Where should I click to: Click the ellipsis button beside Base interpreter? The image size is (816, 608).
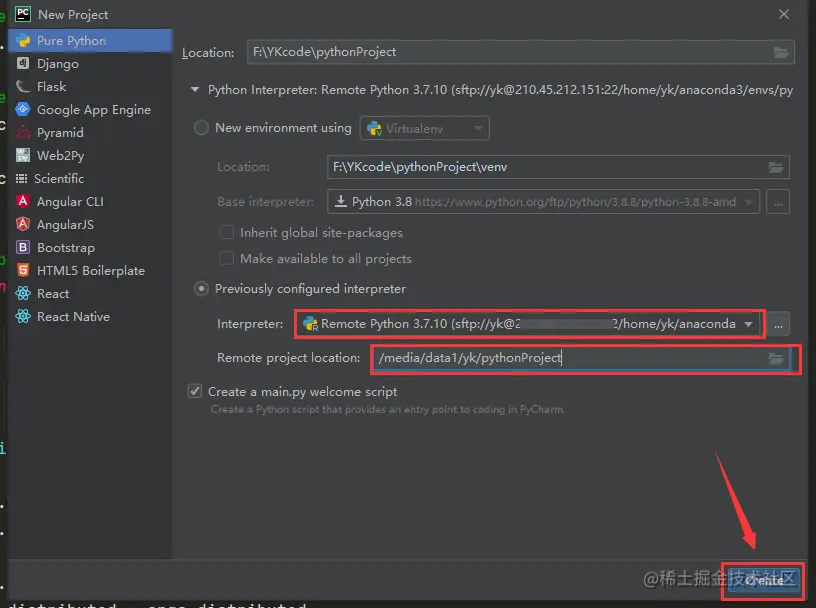[x=778, y=202]
